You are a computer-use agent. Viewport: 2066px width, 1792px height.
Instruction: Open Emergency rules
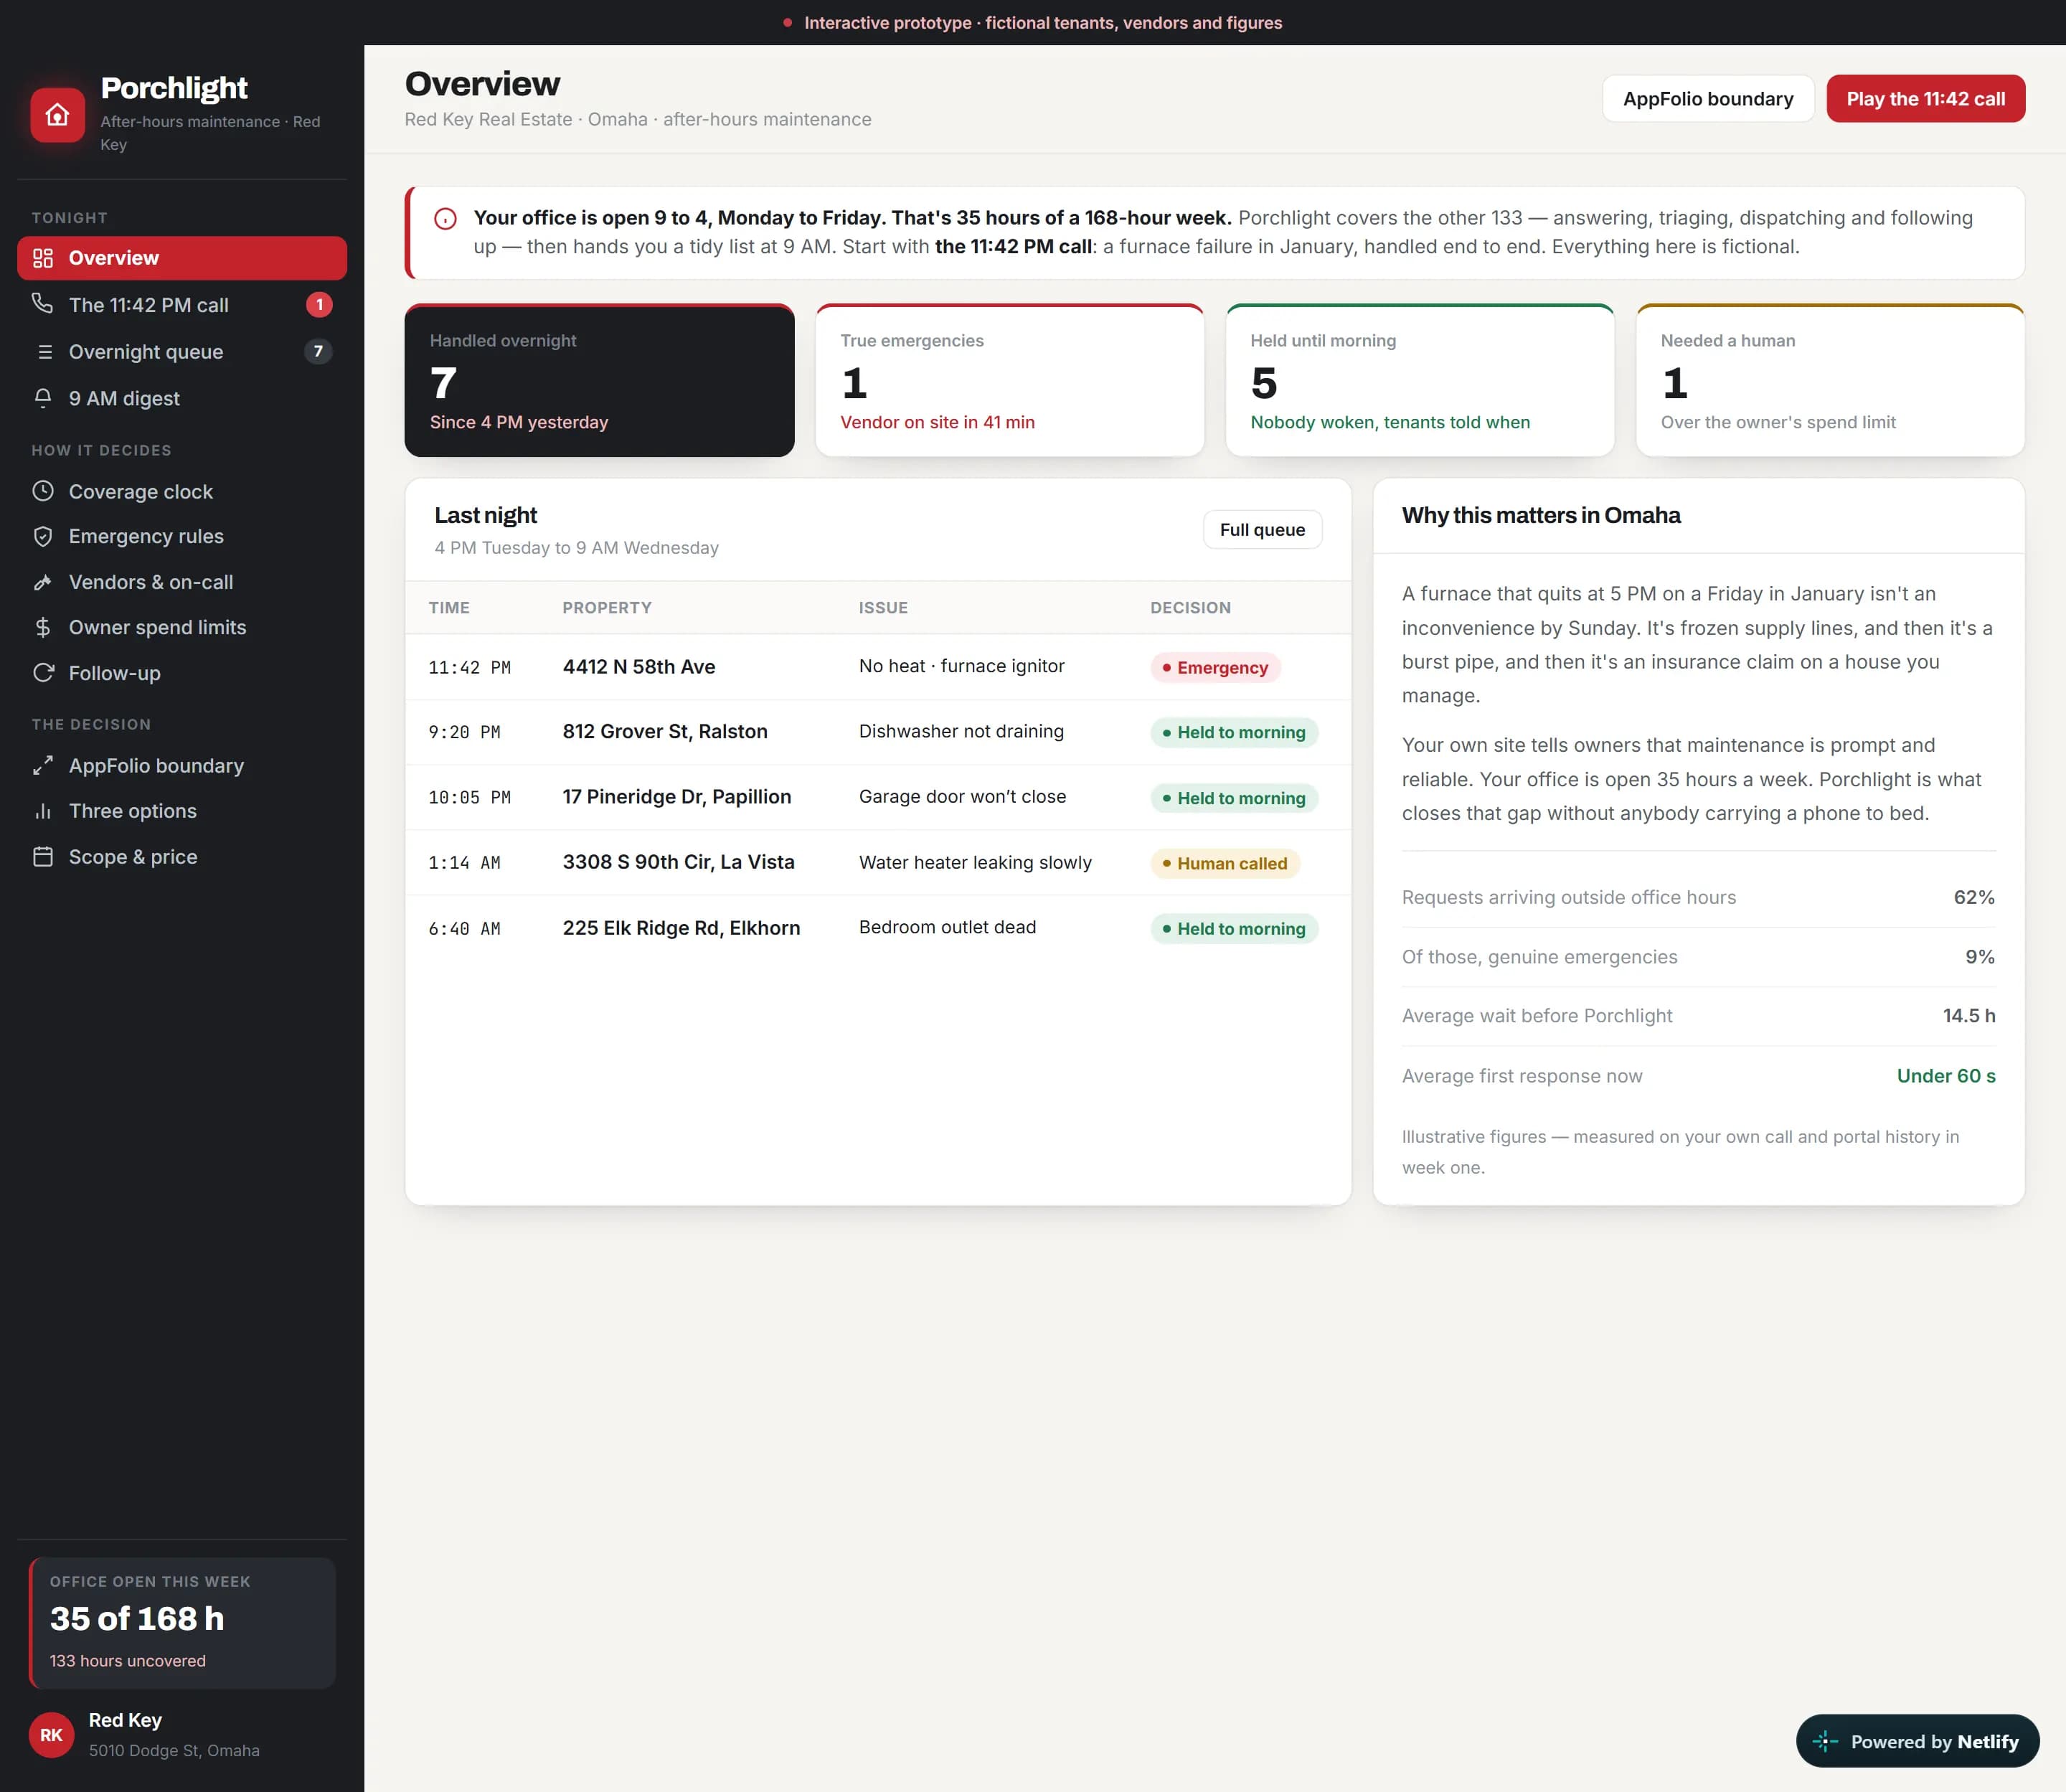pyautogui.click(x=182, y=536)
